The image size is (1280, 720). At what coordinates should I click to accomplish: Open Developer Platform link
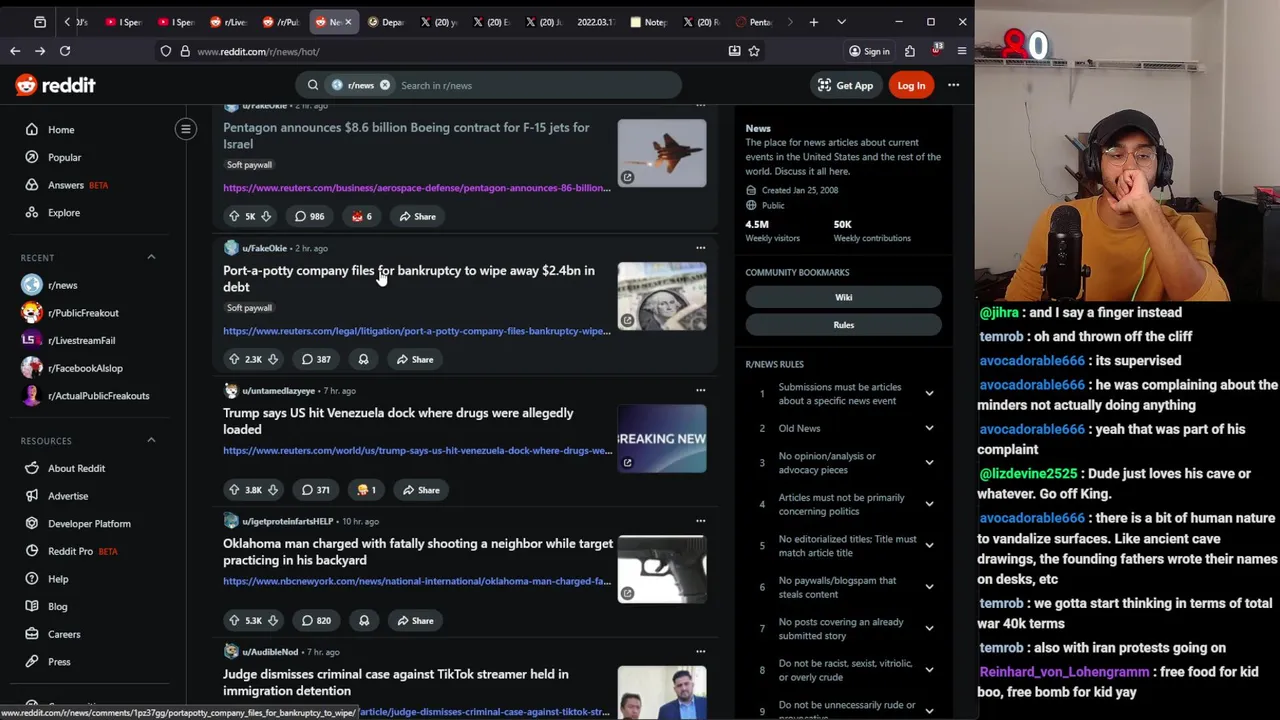click(89, 524)
